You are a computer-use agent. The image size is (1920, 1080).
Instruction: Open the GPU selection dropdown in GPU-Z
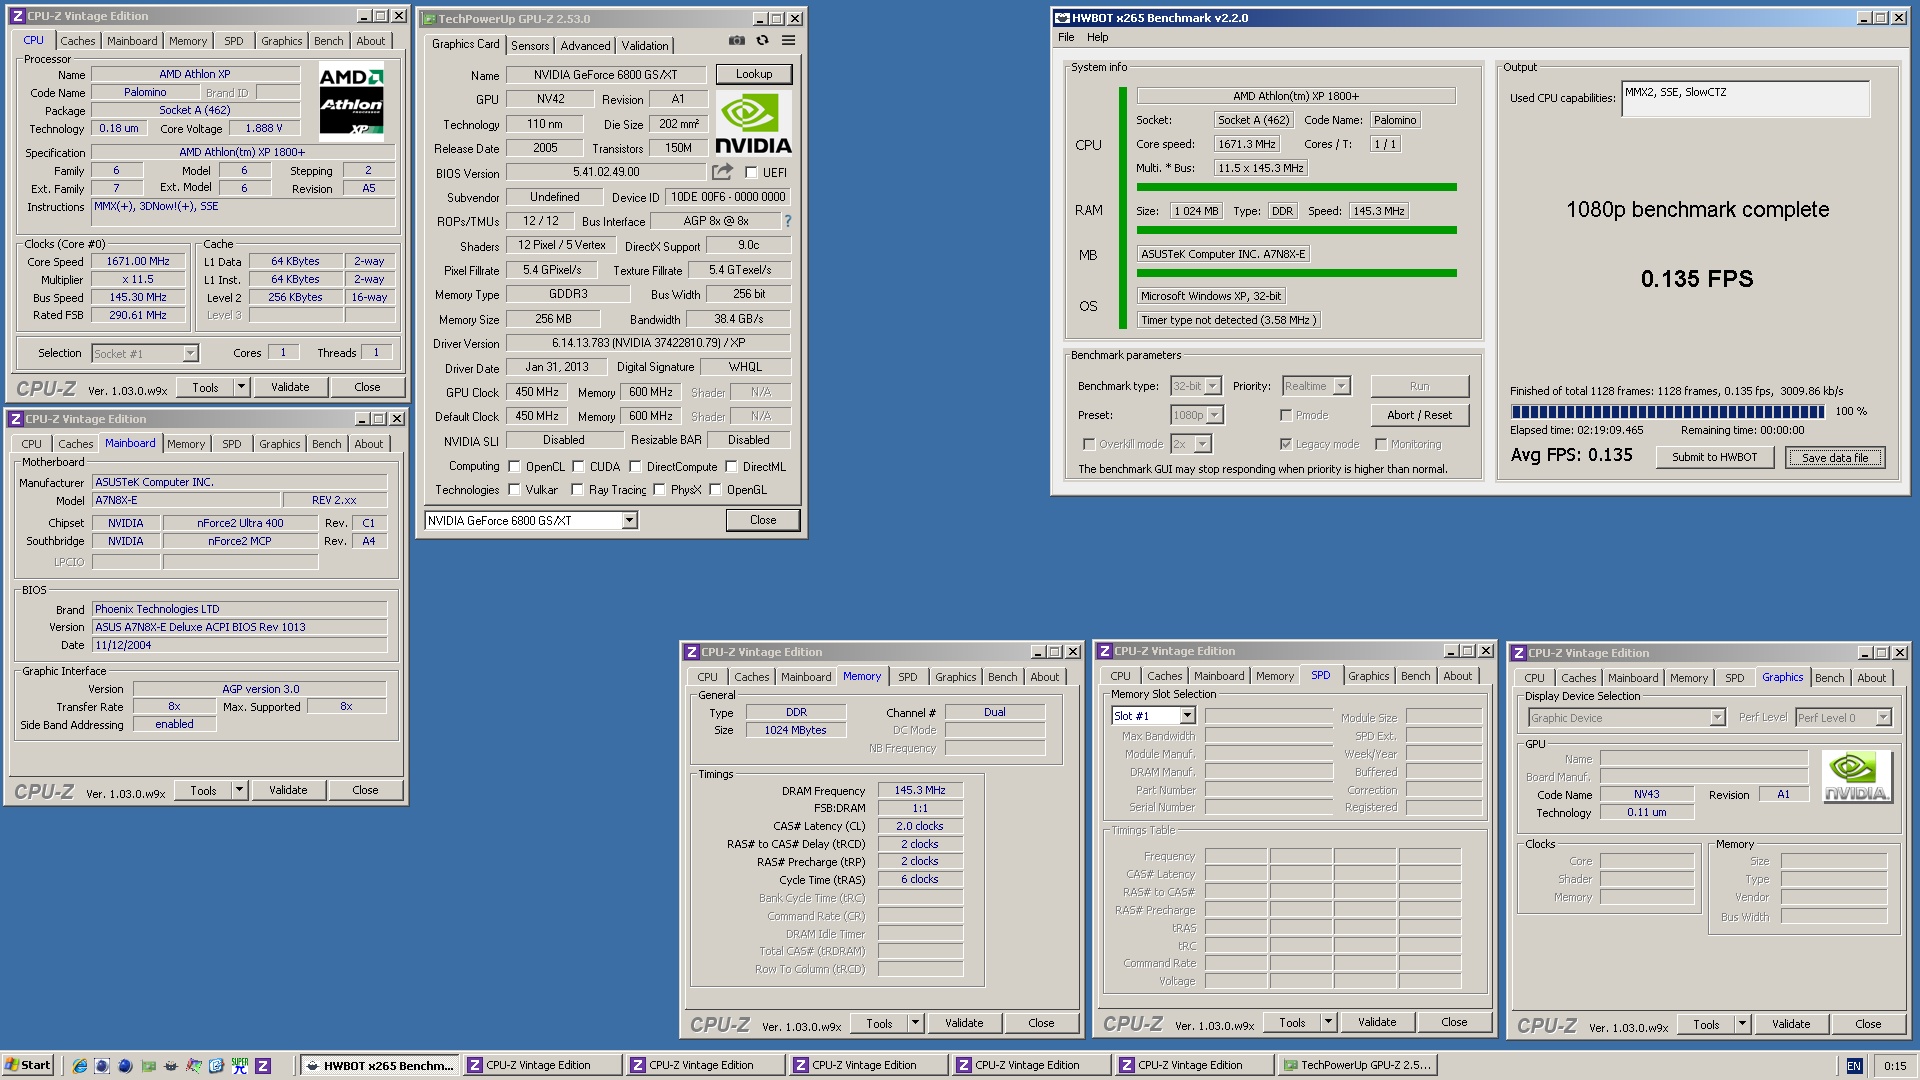[x=629, y=521]
